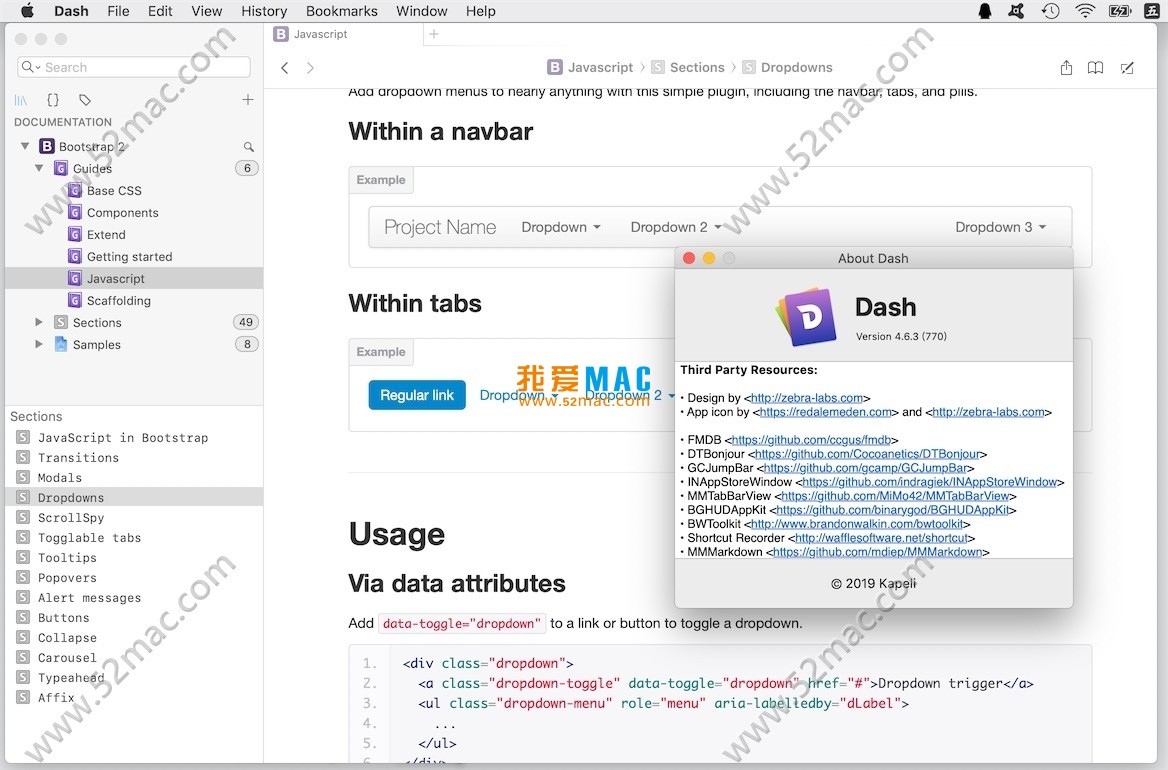This screenshot has height=770, width=1168.
Task: Open the DTBonjour GitHub link
Action: point(867,454)
